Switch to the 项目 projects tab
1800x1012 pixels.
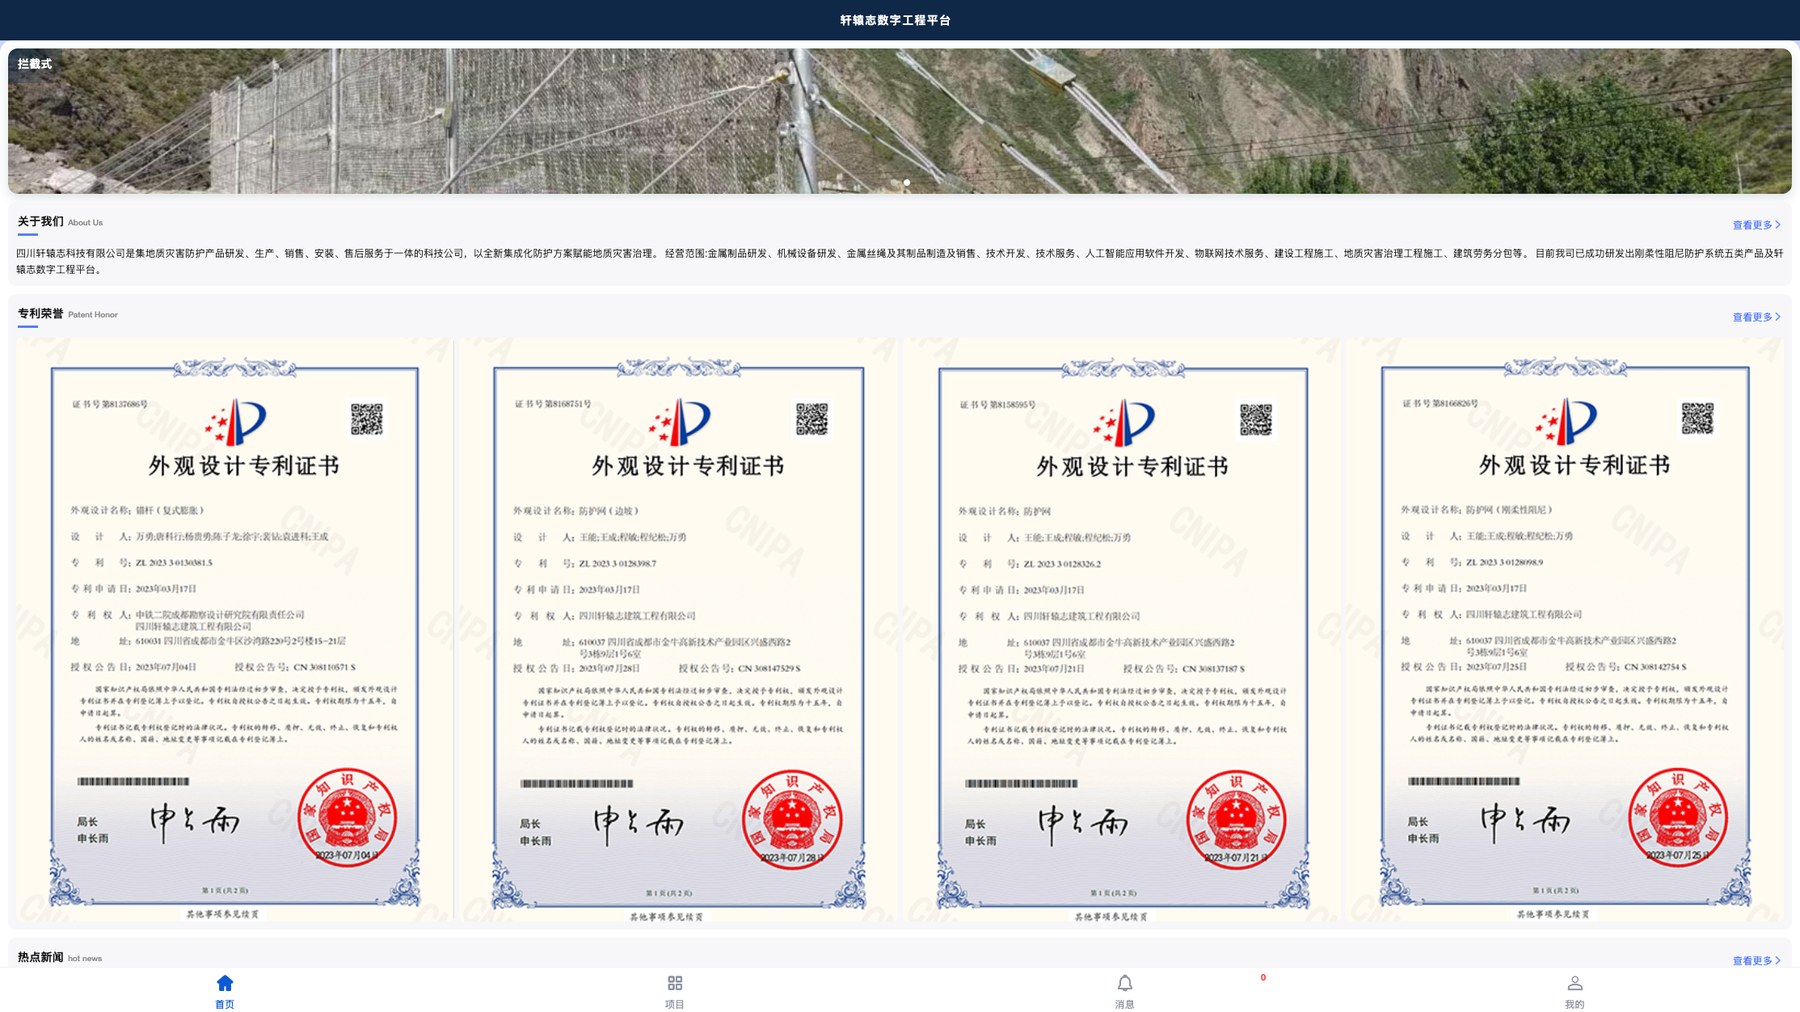[675, 992]
